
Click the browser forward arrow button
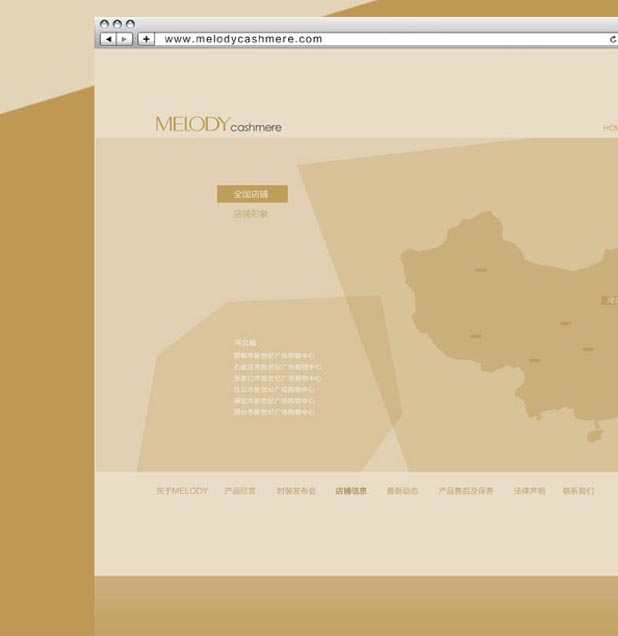pyautogui.click(x=124, y=39)
